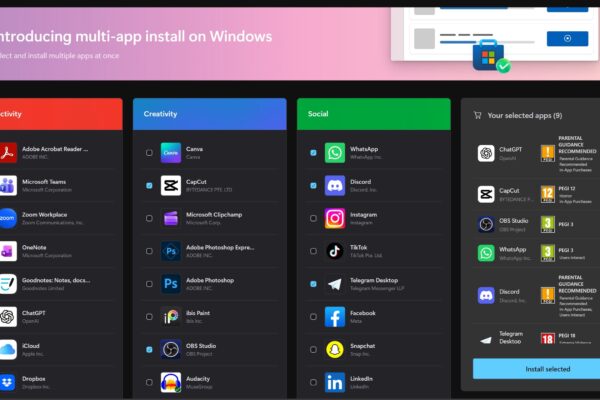Screen dimensions: 600x400
Task: Uncheck the WhatsApp checkbox
Action: 313,153
